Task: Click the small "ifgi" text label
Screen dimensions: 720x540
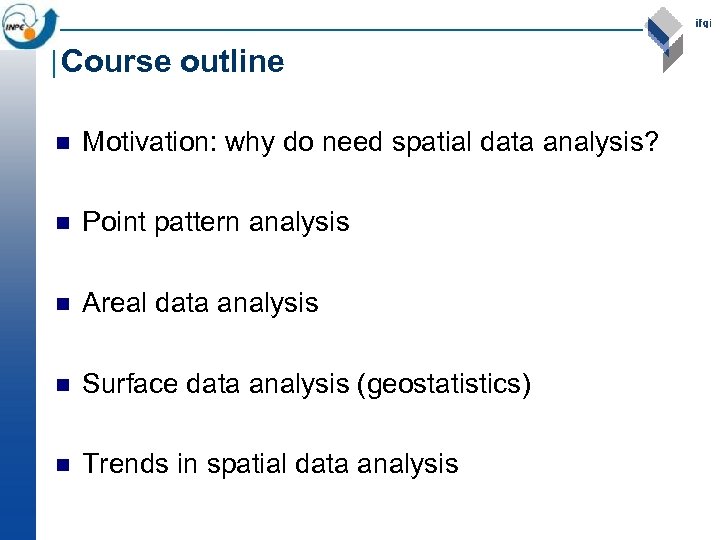Action: click(x=703, y=24)
